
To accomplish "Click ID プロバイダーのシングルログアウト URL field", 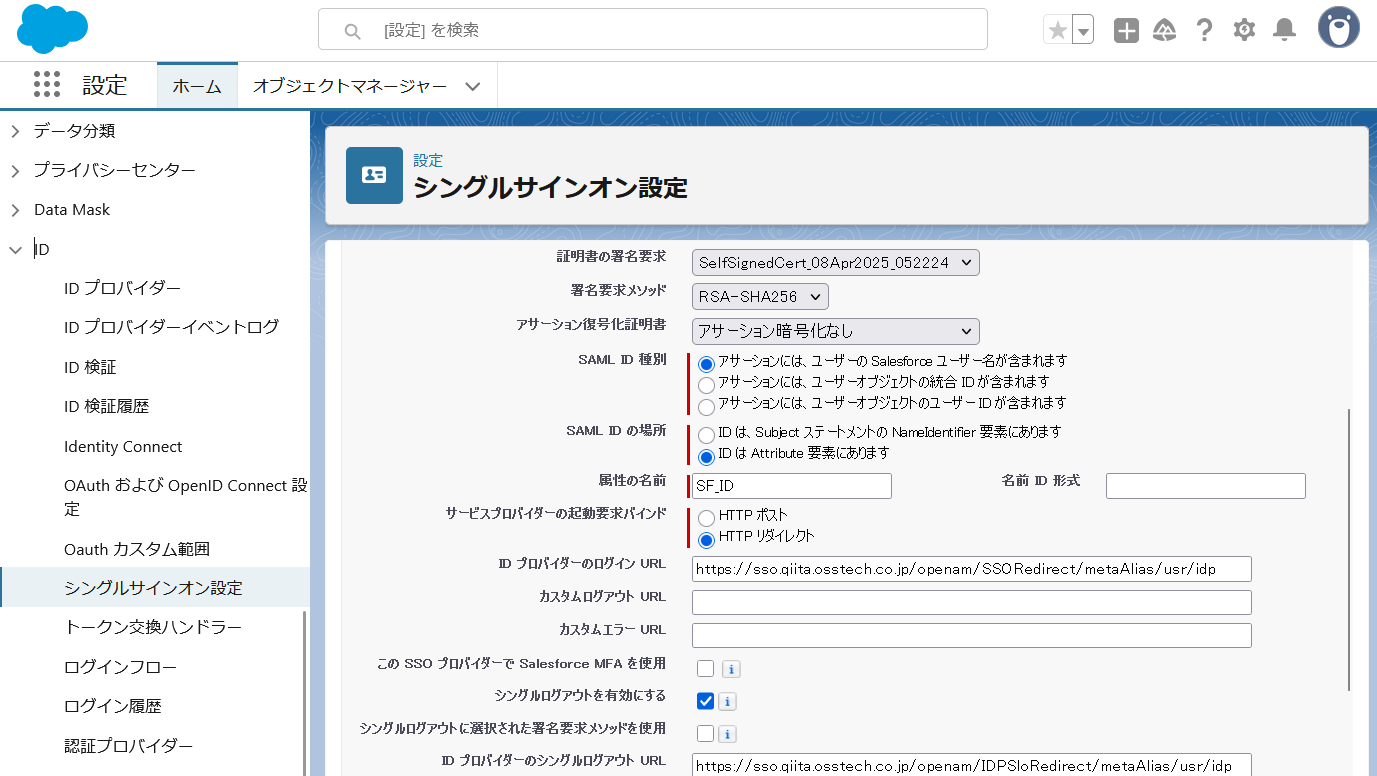I will 972,766.
